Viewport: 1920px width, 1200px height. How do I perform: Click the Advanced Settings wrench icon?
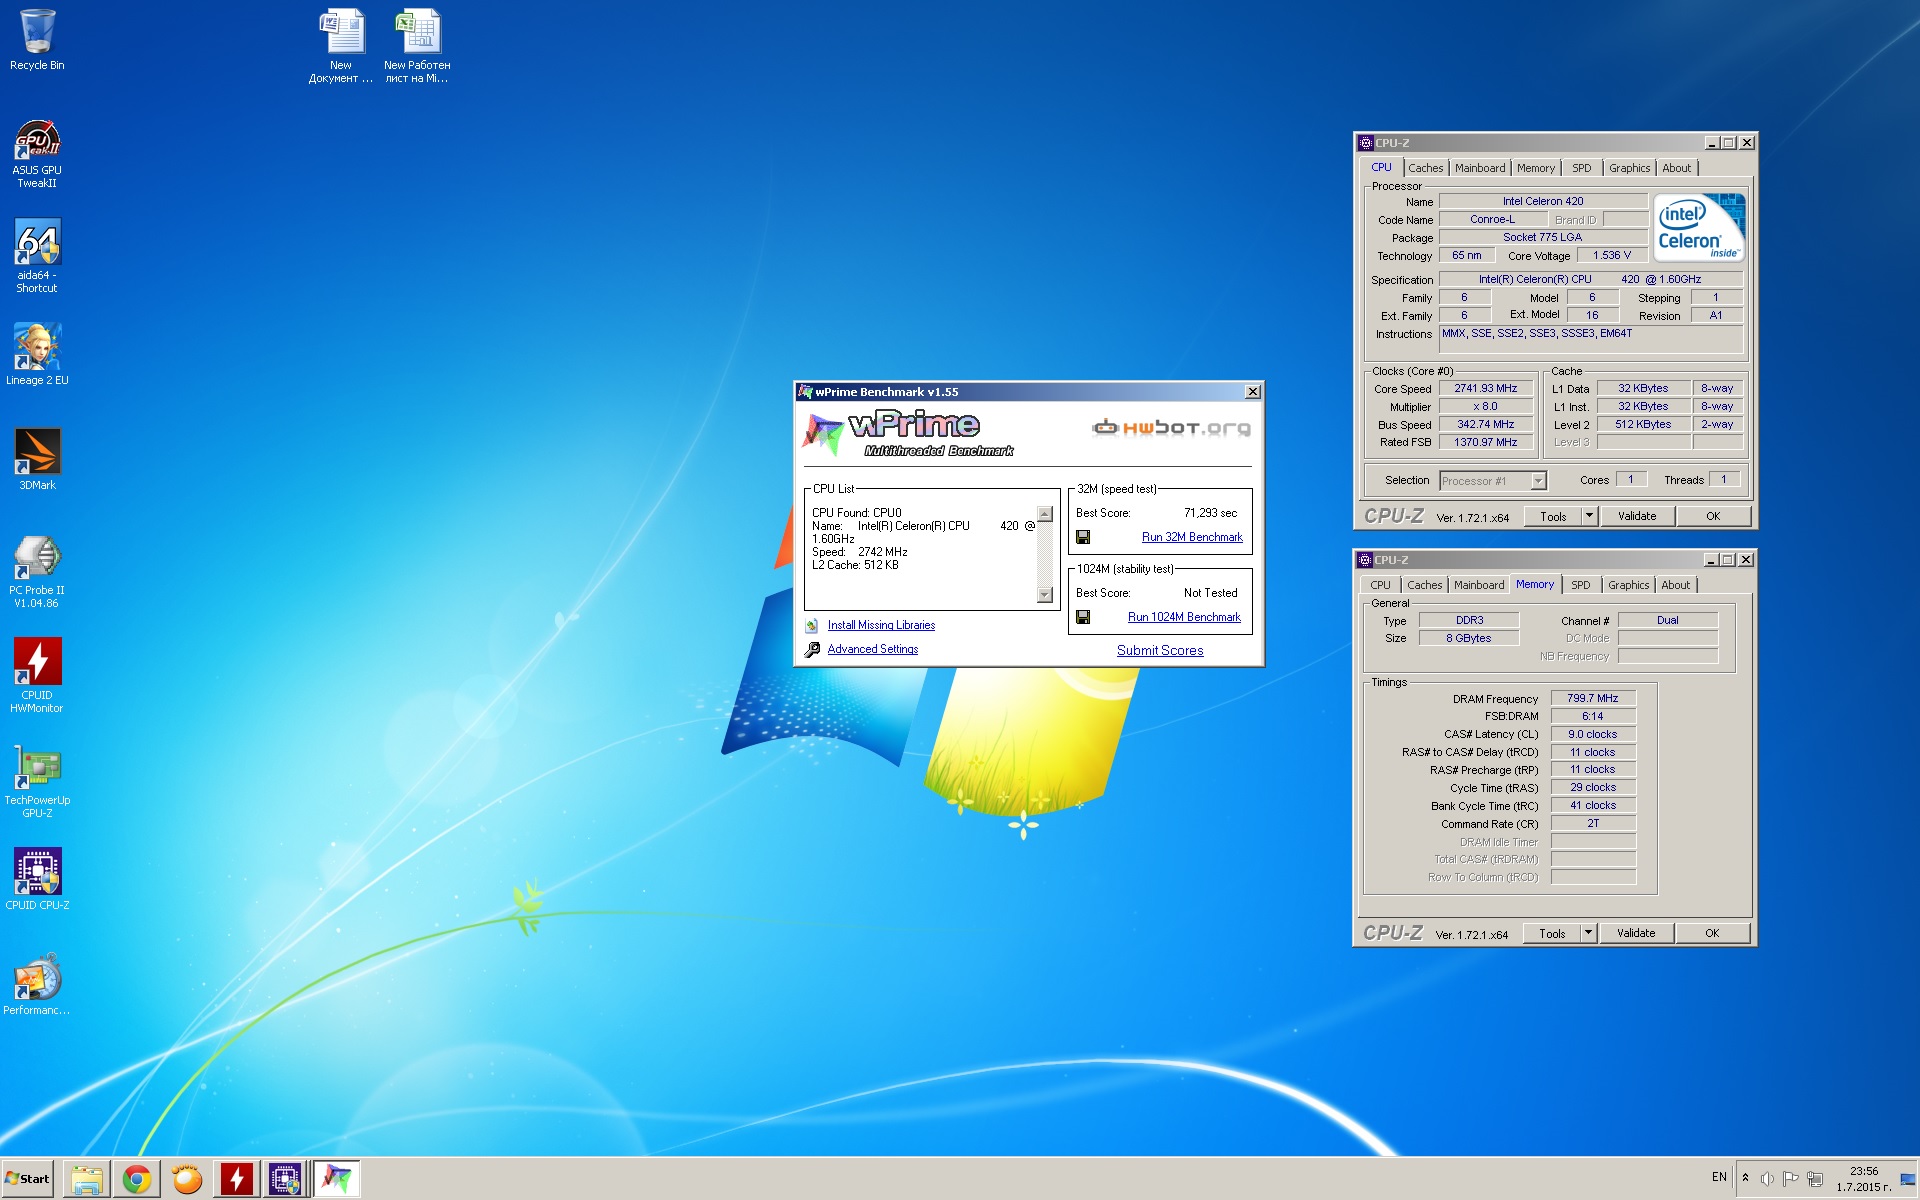812,649
